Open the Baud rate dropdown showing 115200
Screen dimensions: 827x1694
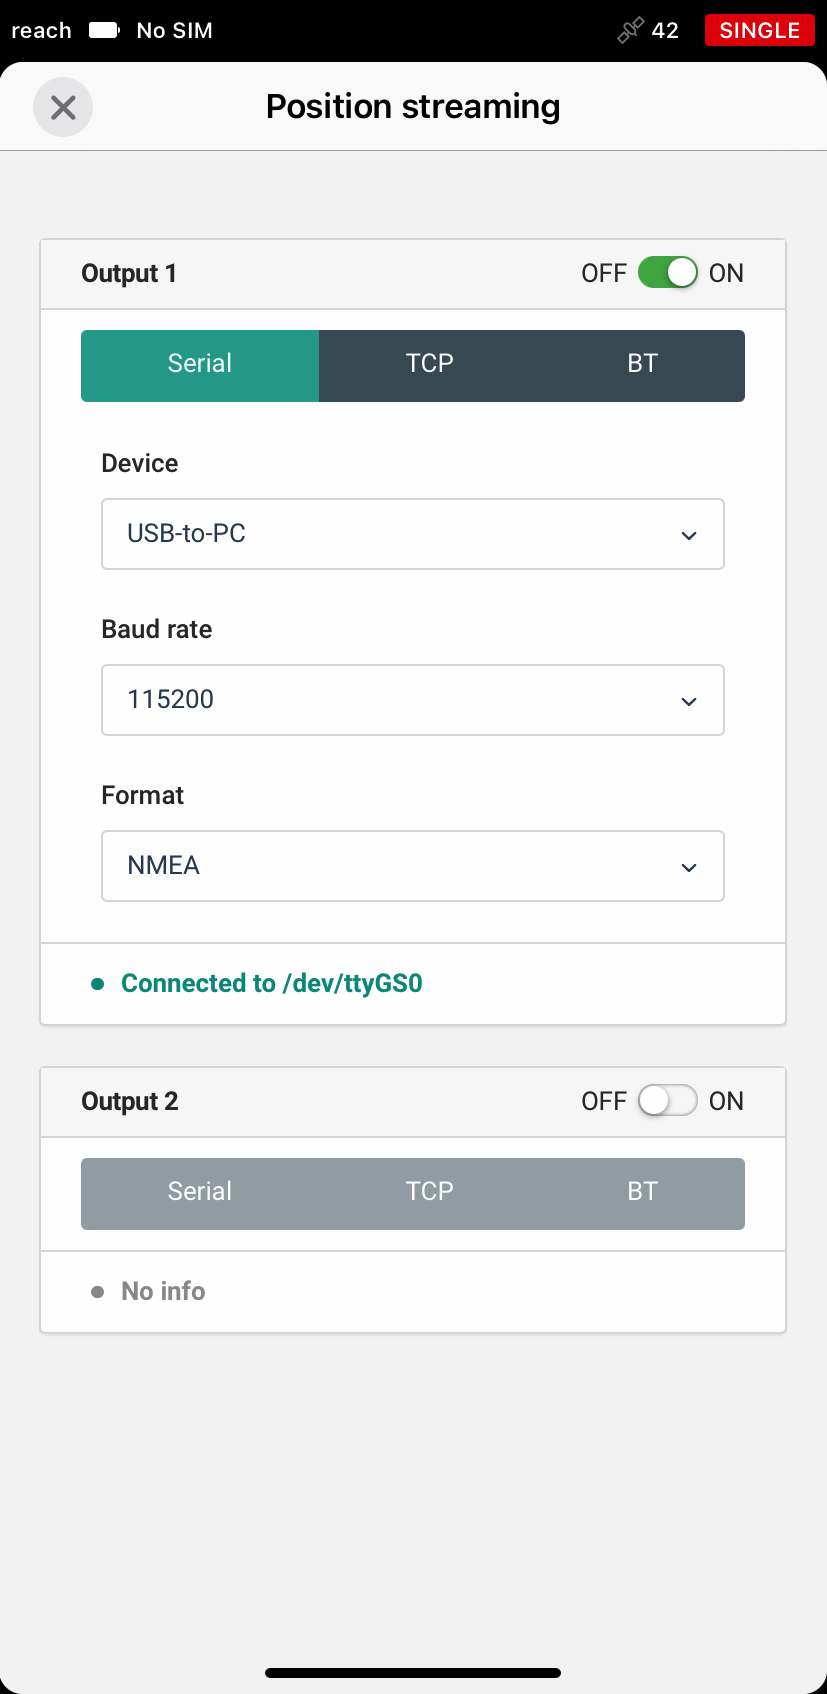coord(413,700)
